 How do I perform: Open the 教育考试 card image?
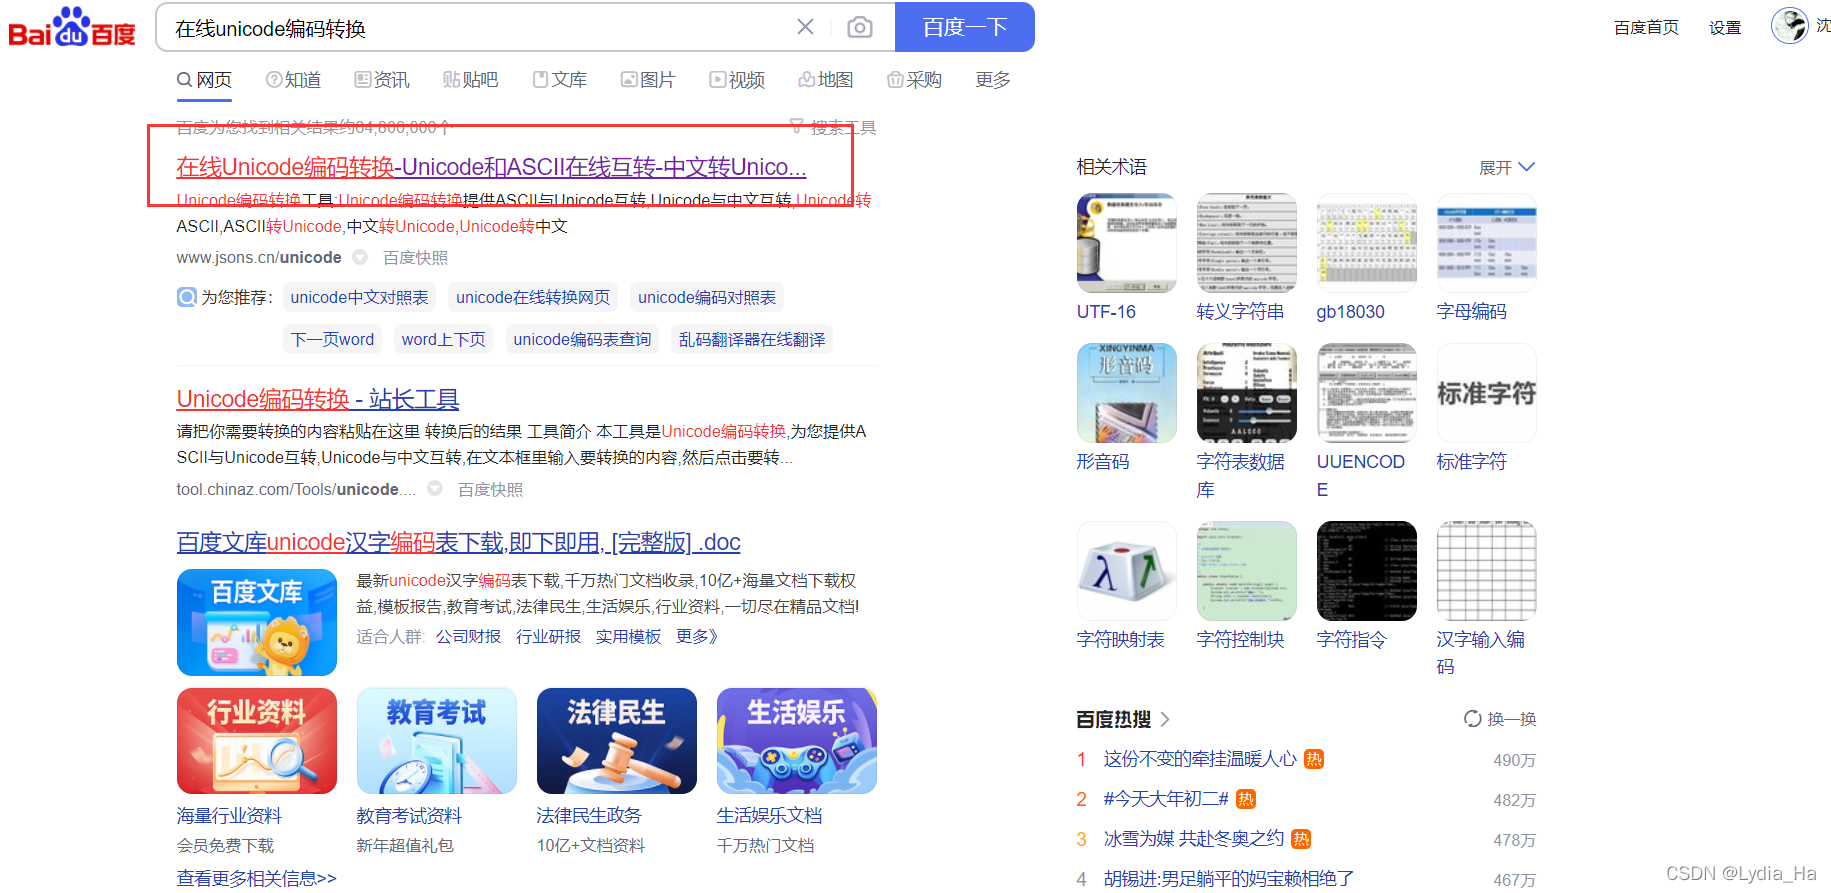(x=437, y=741)
